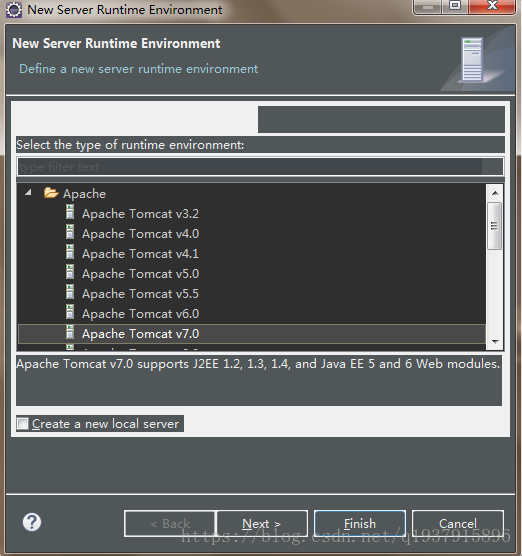Click the server icon beside Tomcat v4.0
This screenshot has height=556, width=522.
[70, 232]
